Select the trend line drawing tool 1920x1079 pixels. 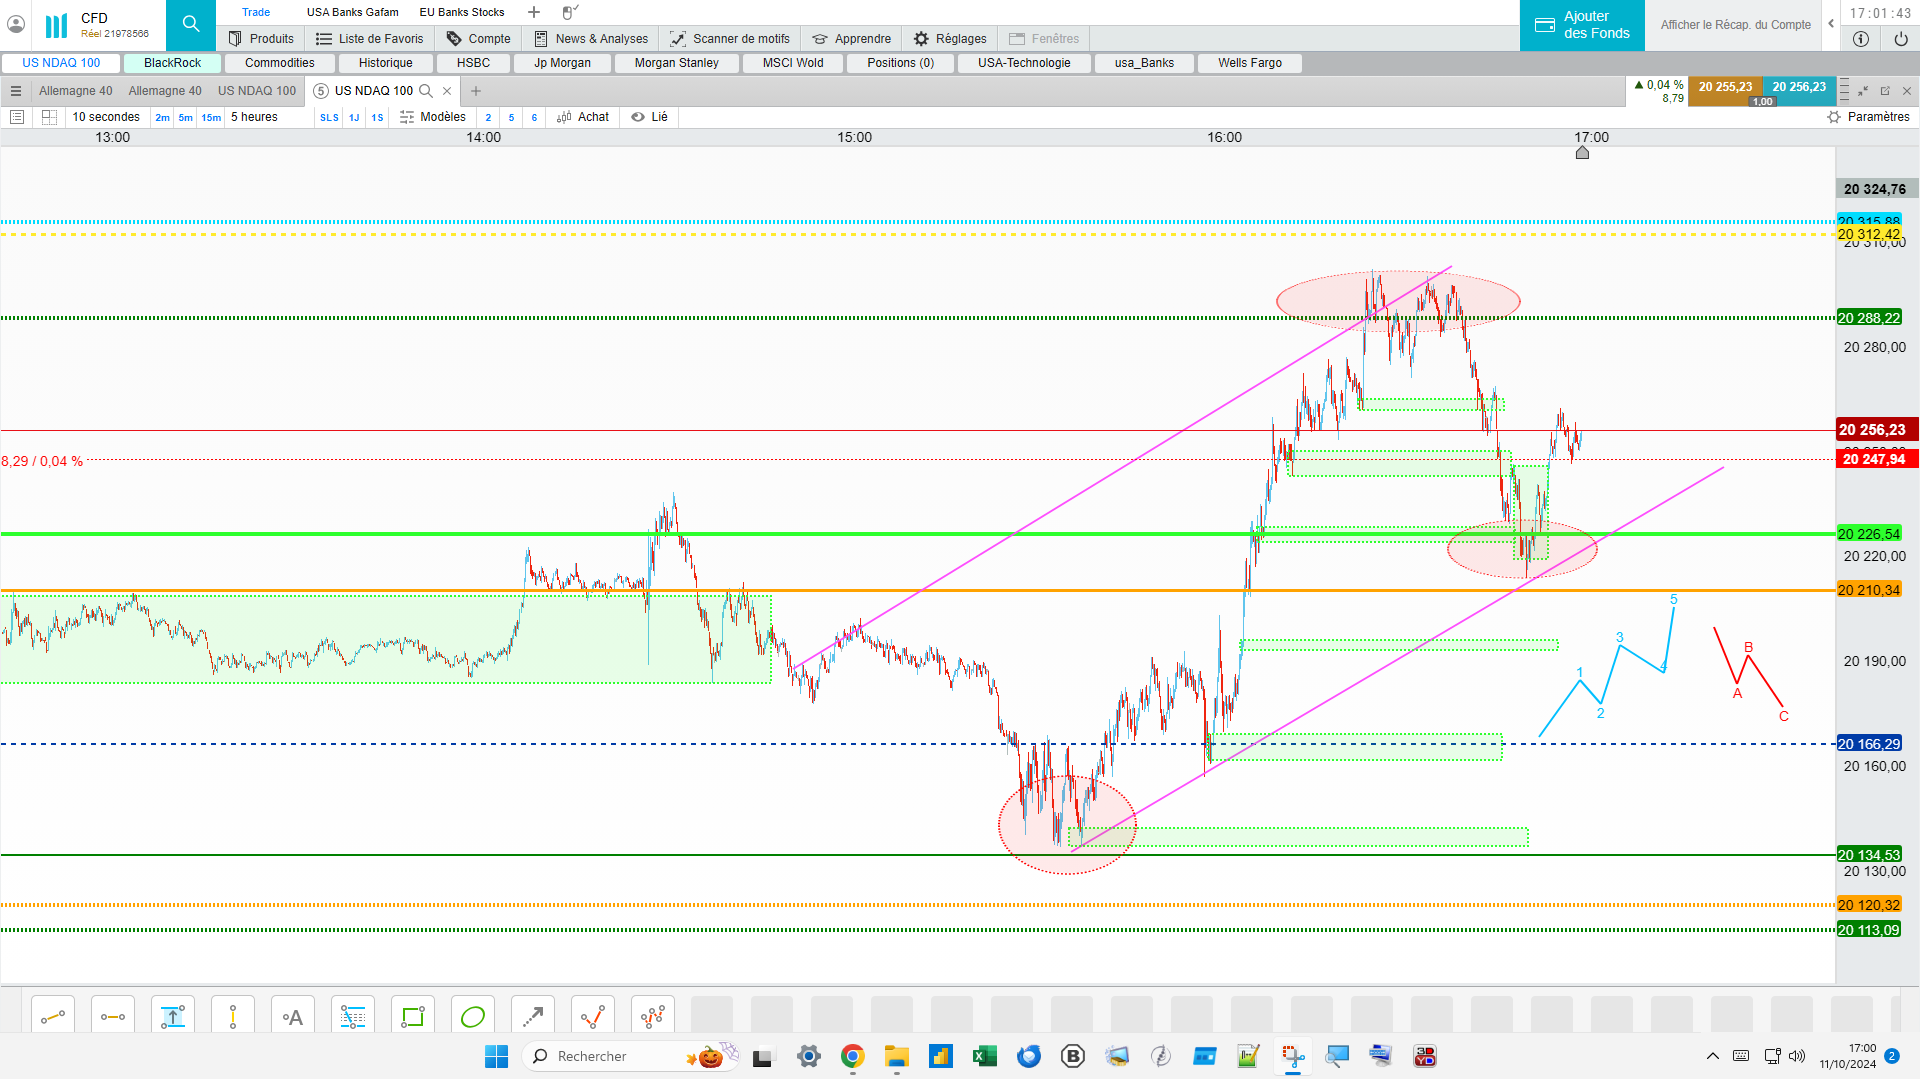[53, 1017]
